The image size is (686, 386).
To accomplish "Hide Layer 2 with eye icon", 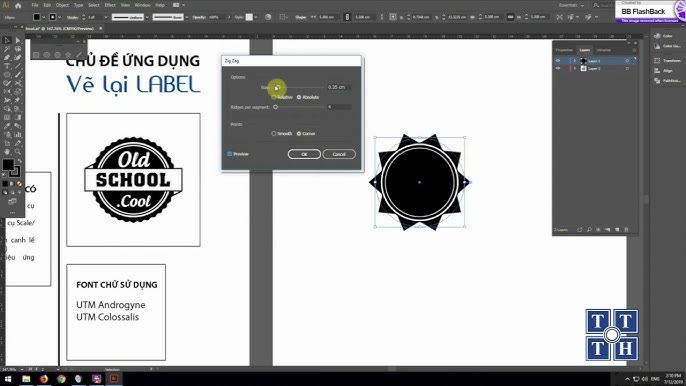I will pyautogui.click(x=558, y=68).
